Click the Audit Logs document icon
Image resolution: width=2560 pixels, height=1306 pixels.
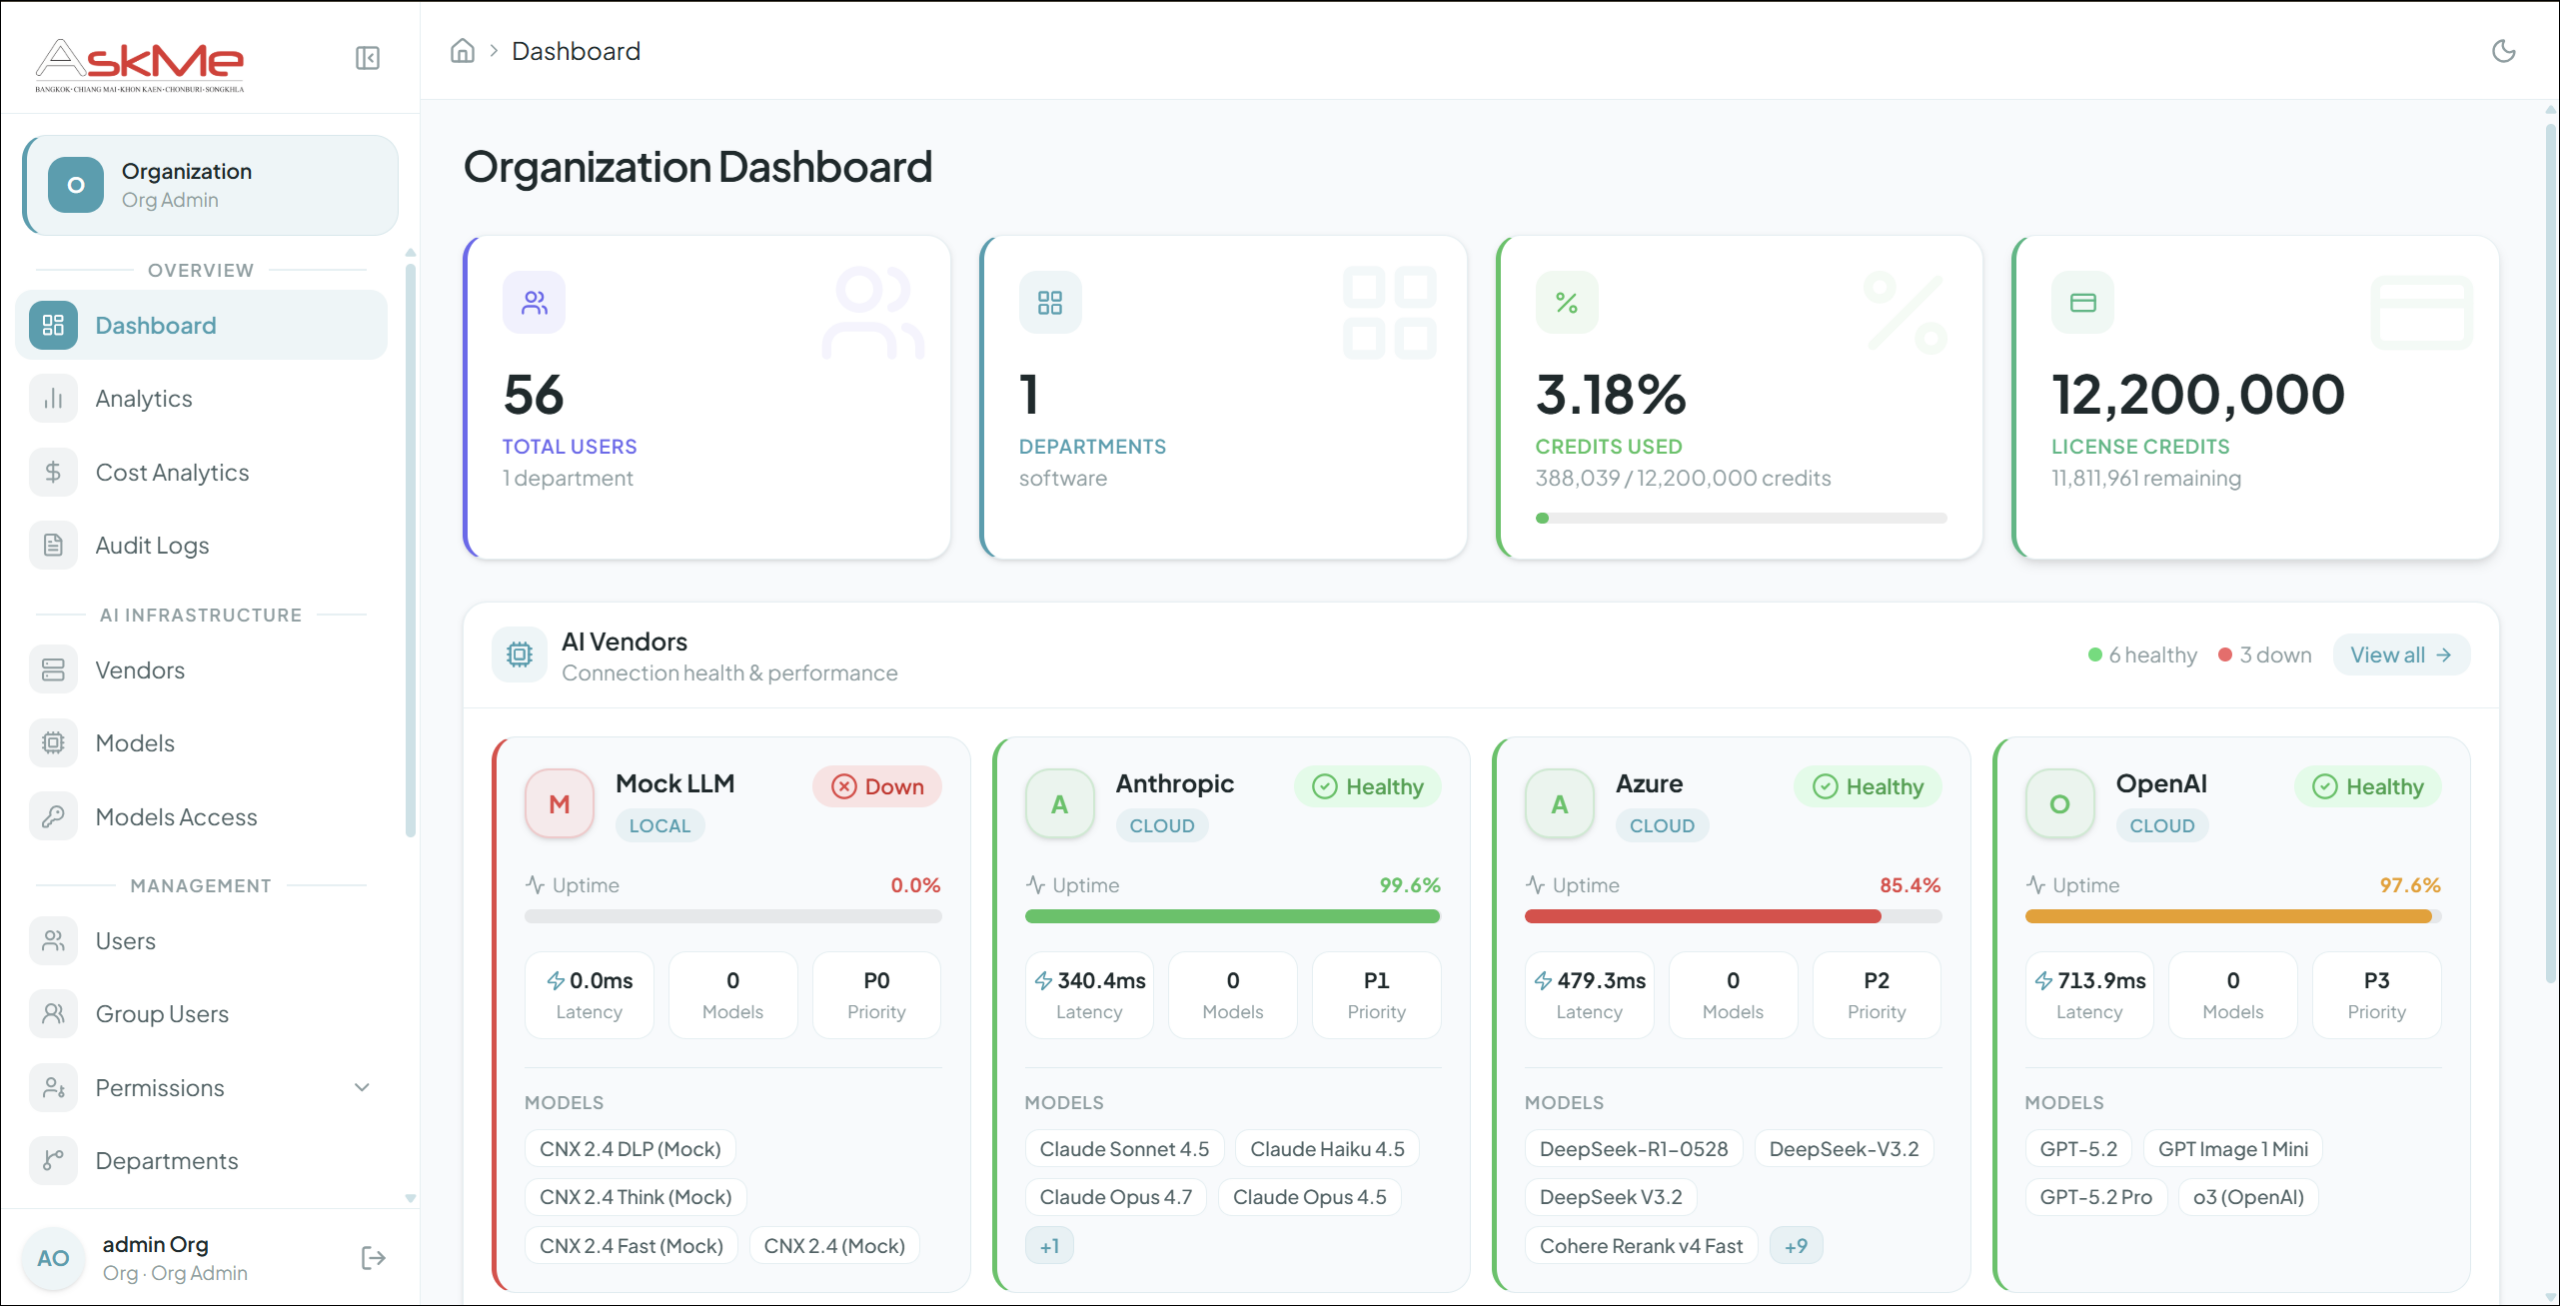pos(53,545)
